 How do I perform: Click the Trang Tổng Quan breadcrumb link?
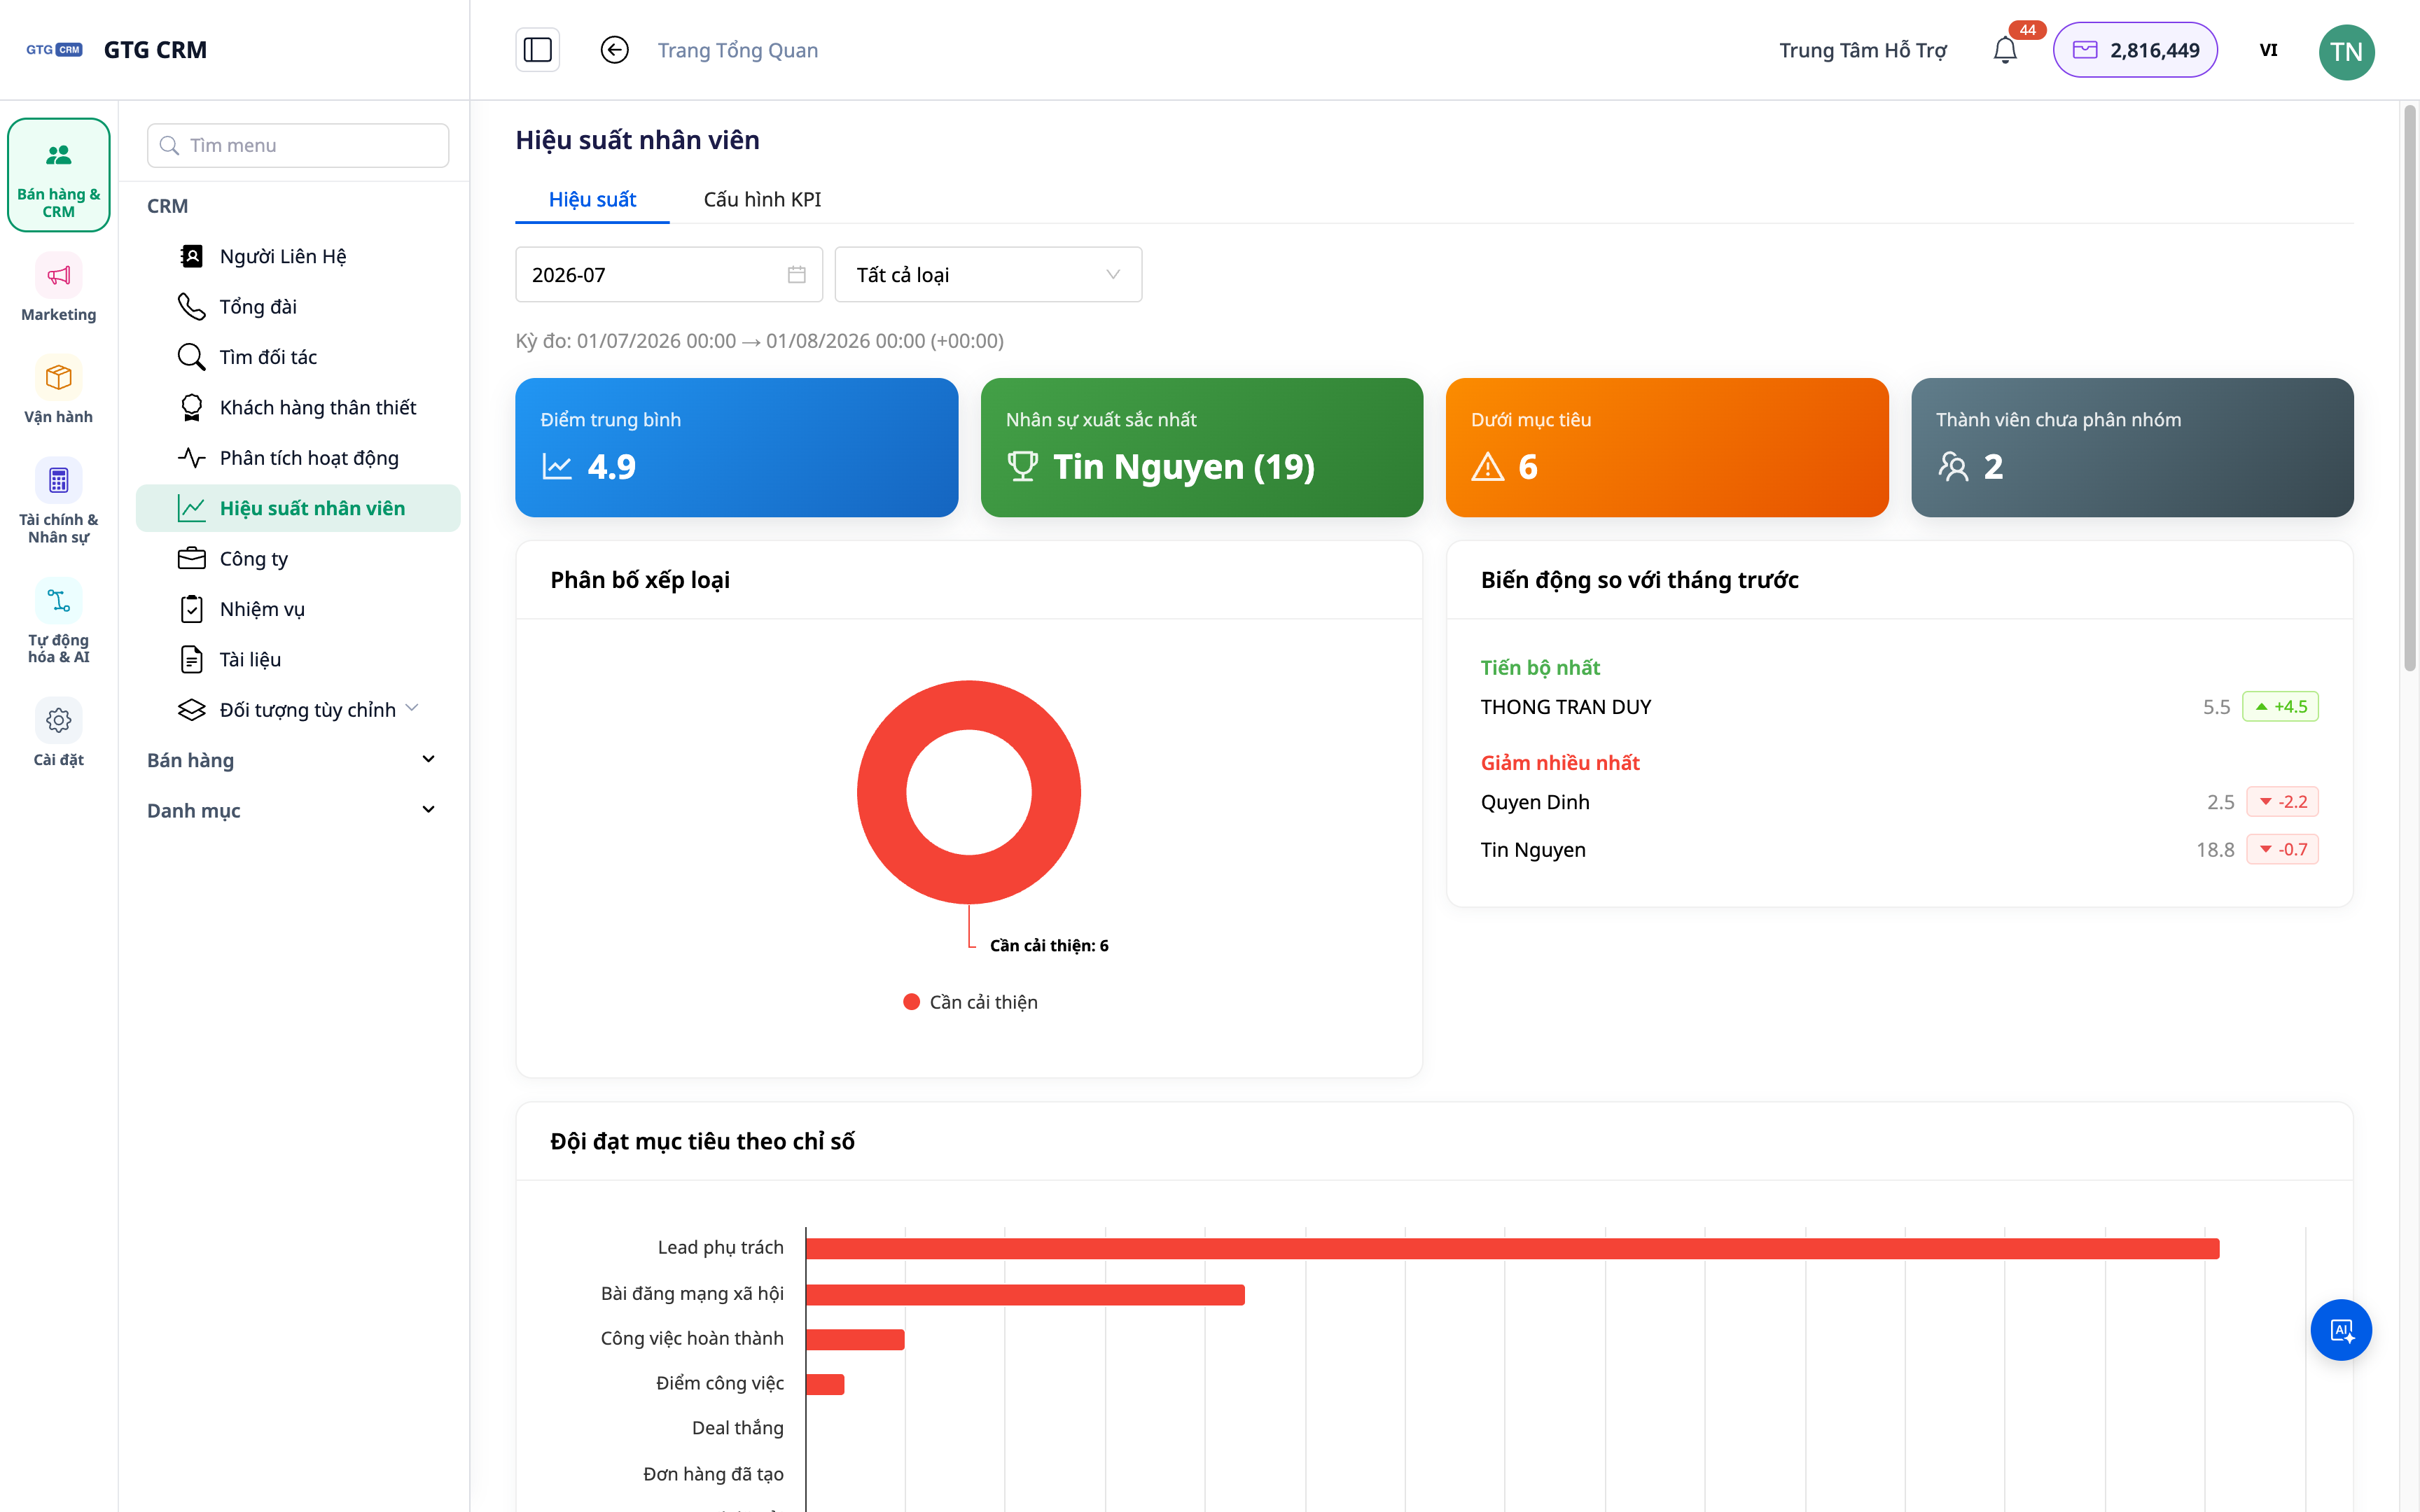[738, 50]
